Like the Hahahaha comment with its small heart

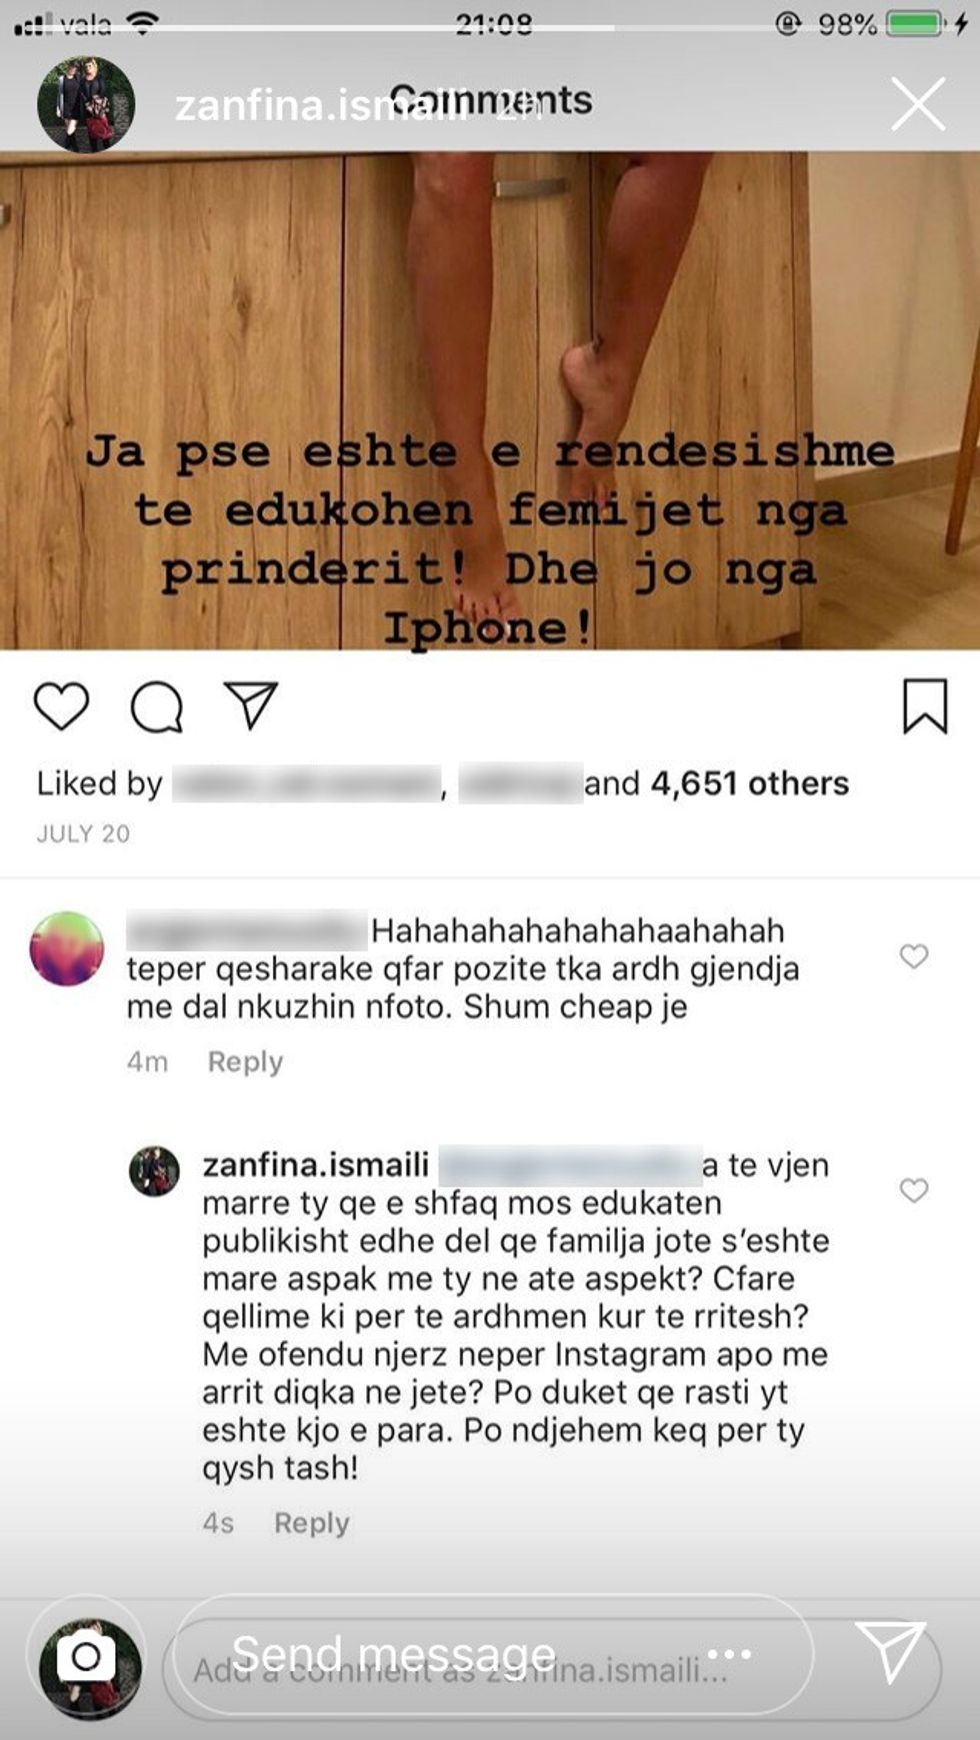tap(914, 956)
